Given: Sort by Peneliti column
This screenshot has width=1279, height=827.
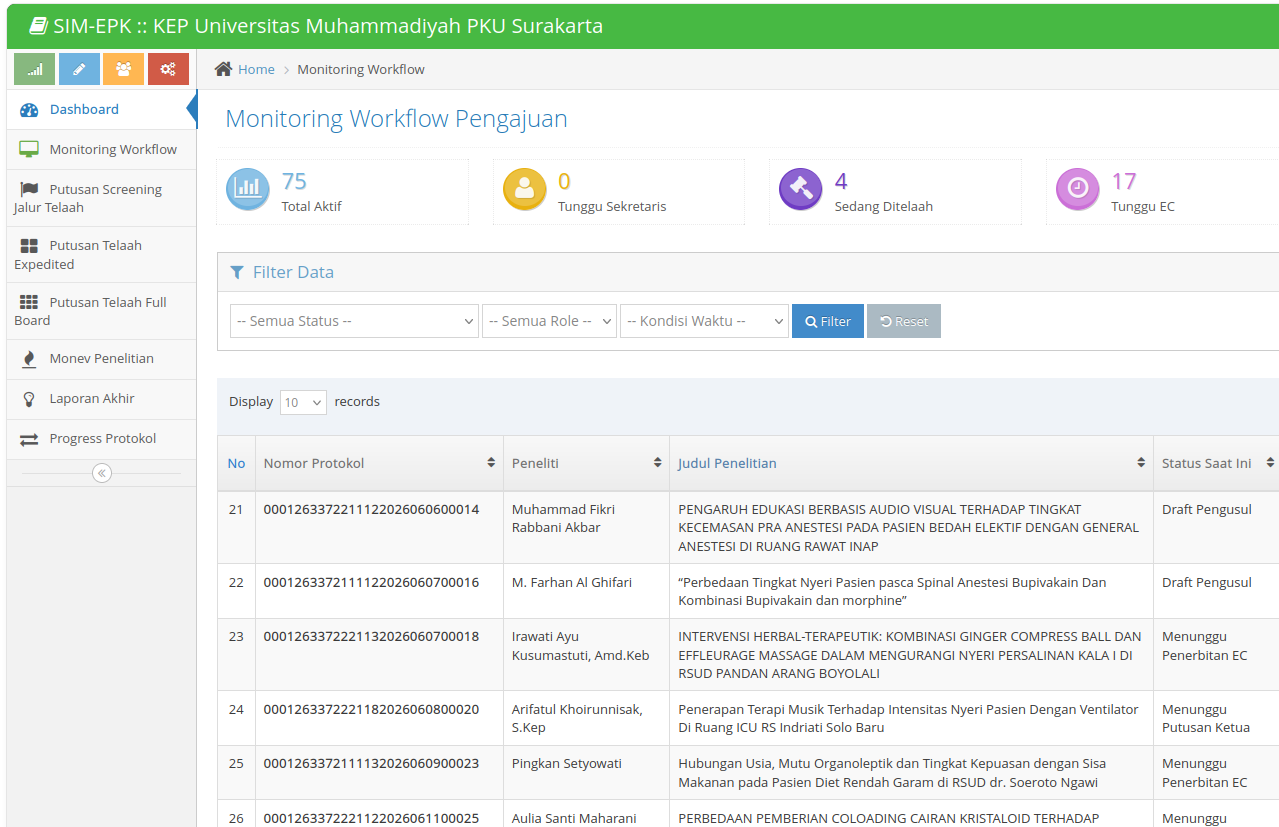Looking at the screenshot, I should (x=586, y=463).
